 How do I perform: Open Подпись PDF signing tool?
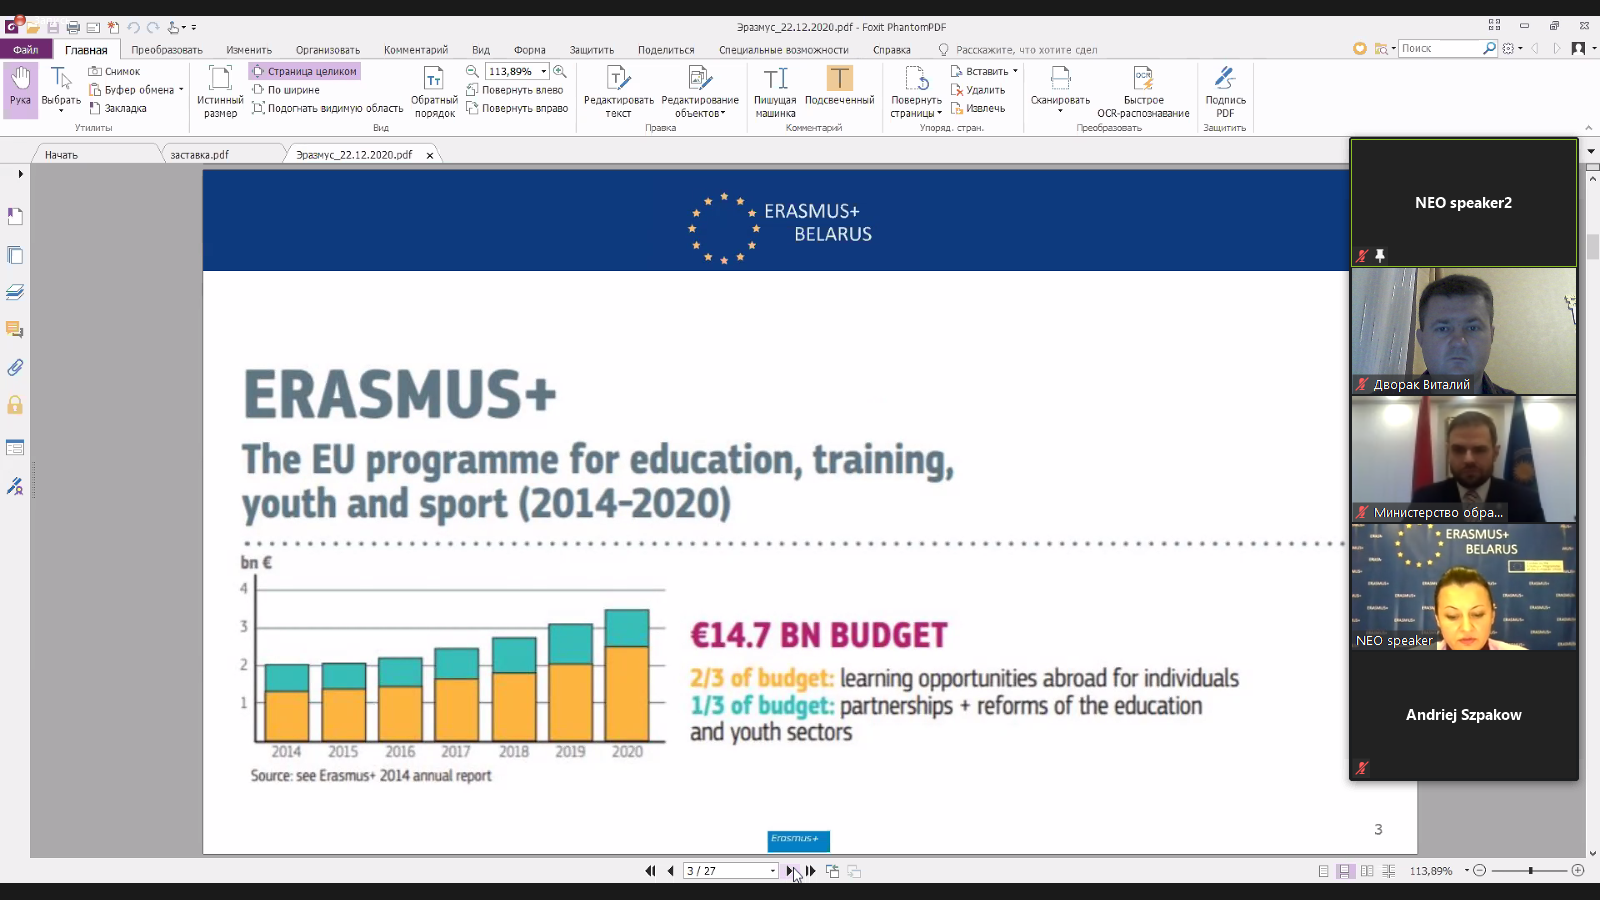click(x=1225, y=91)
